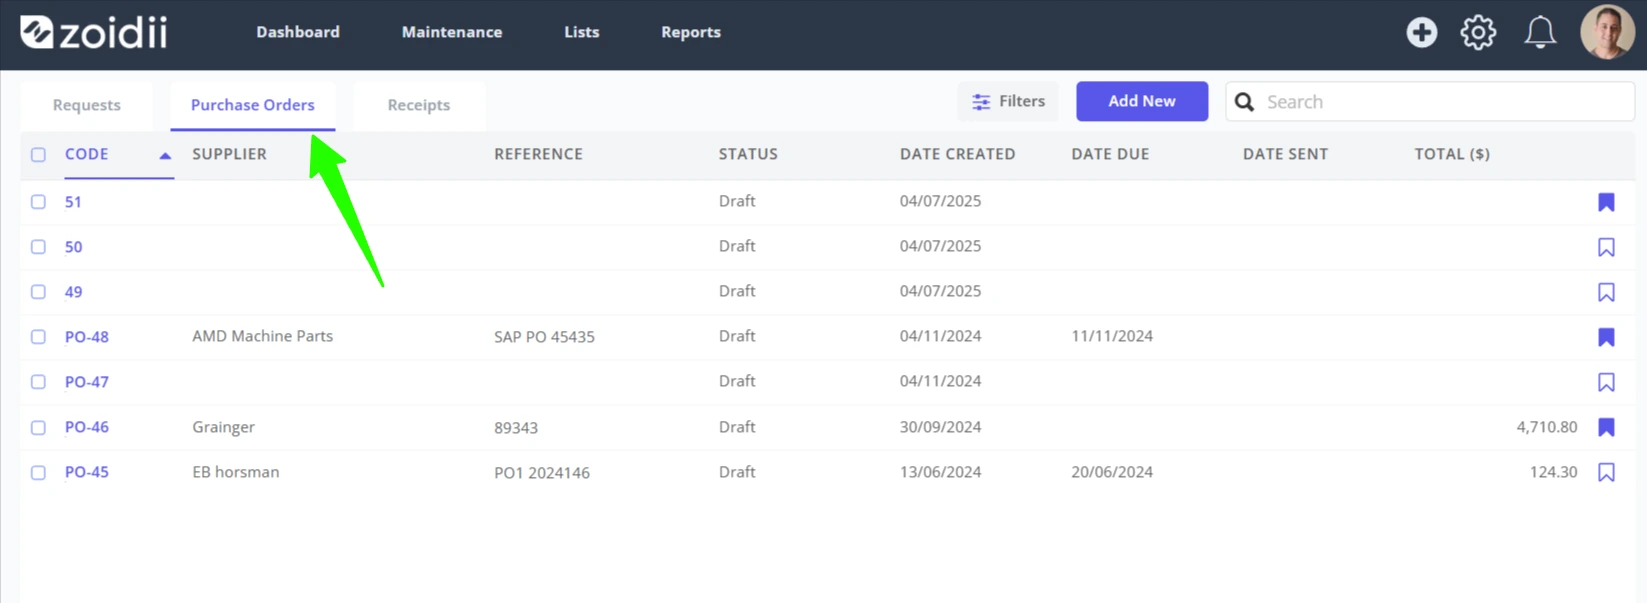Click Draft status of PO-48
This screenshot has width=1647, height=603.
737,336
